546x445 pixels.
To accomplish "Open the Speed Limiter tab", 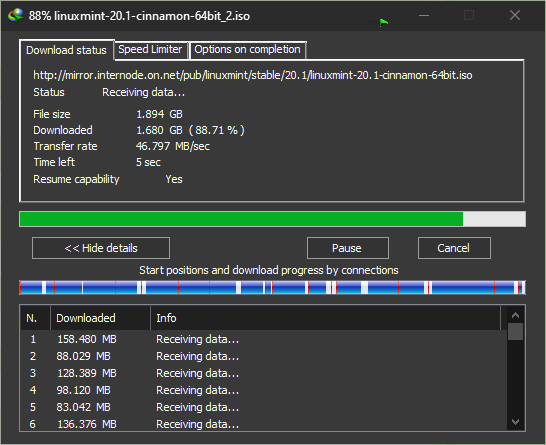I will pos(150,49).
